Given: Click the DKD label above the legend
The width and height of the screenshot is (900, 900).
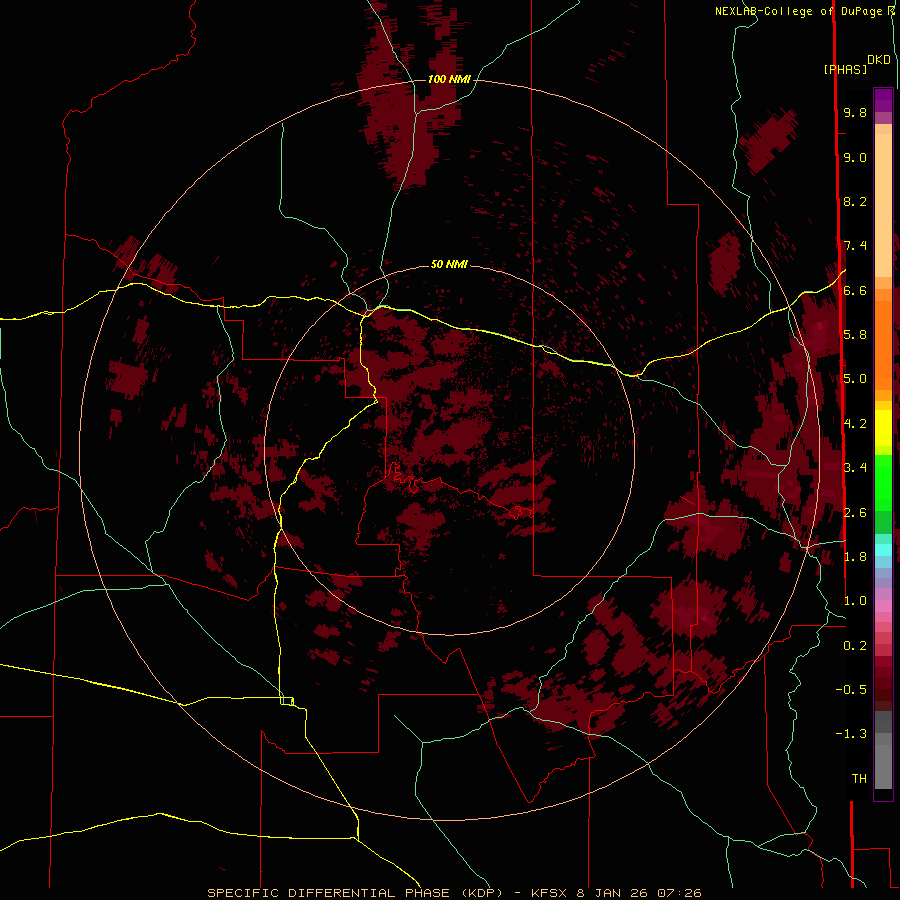Looking at the screenshot, I should (879, 60).
